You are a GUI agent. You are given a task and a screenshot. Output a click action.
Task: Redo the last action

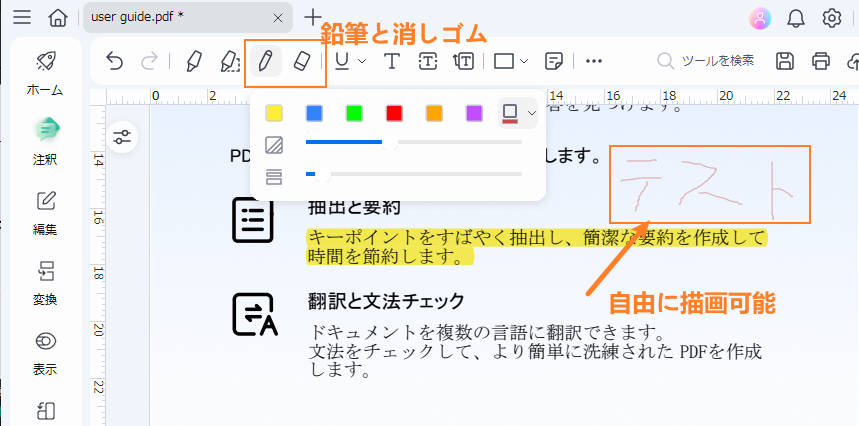(x=148, y=61)
